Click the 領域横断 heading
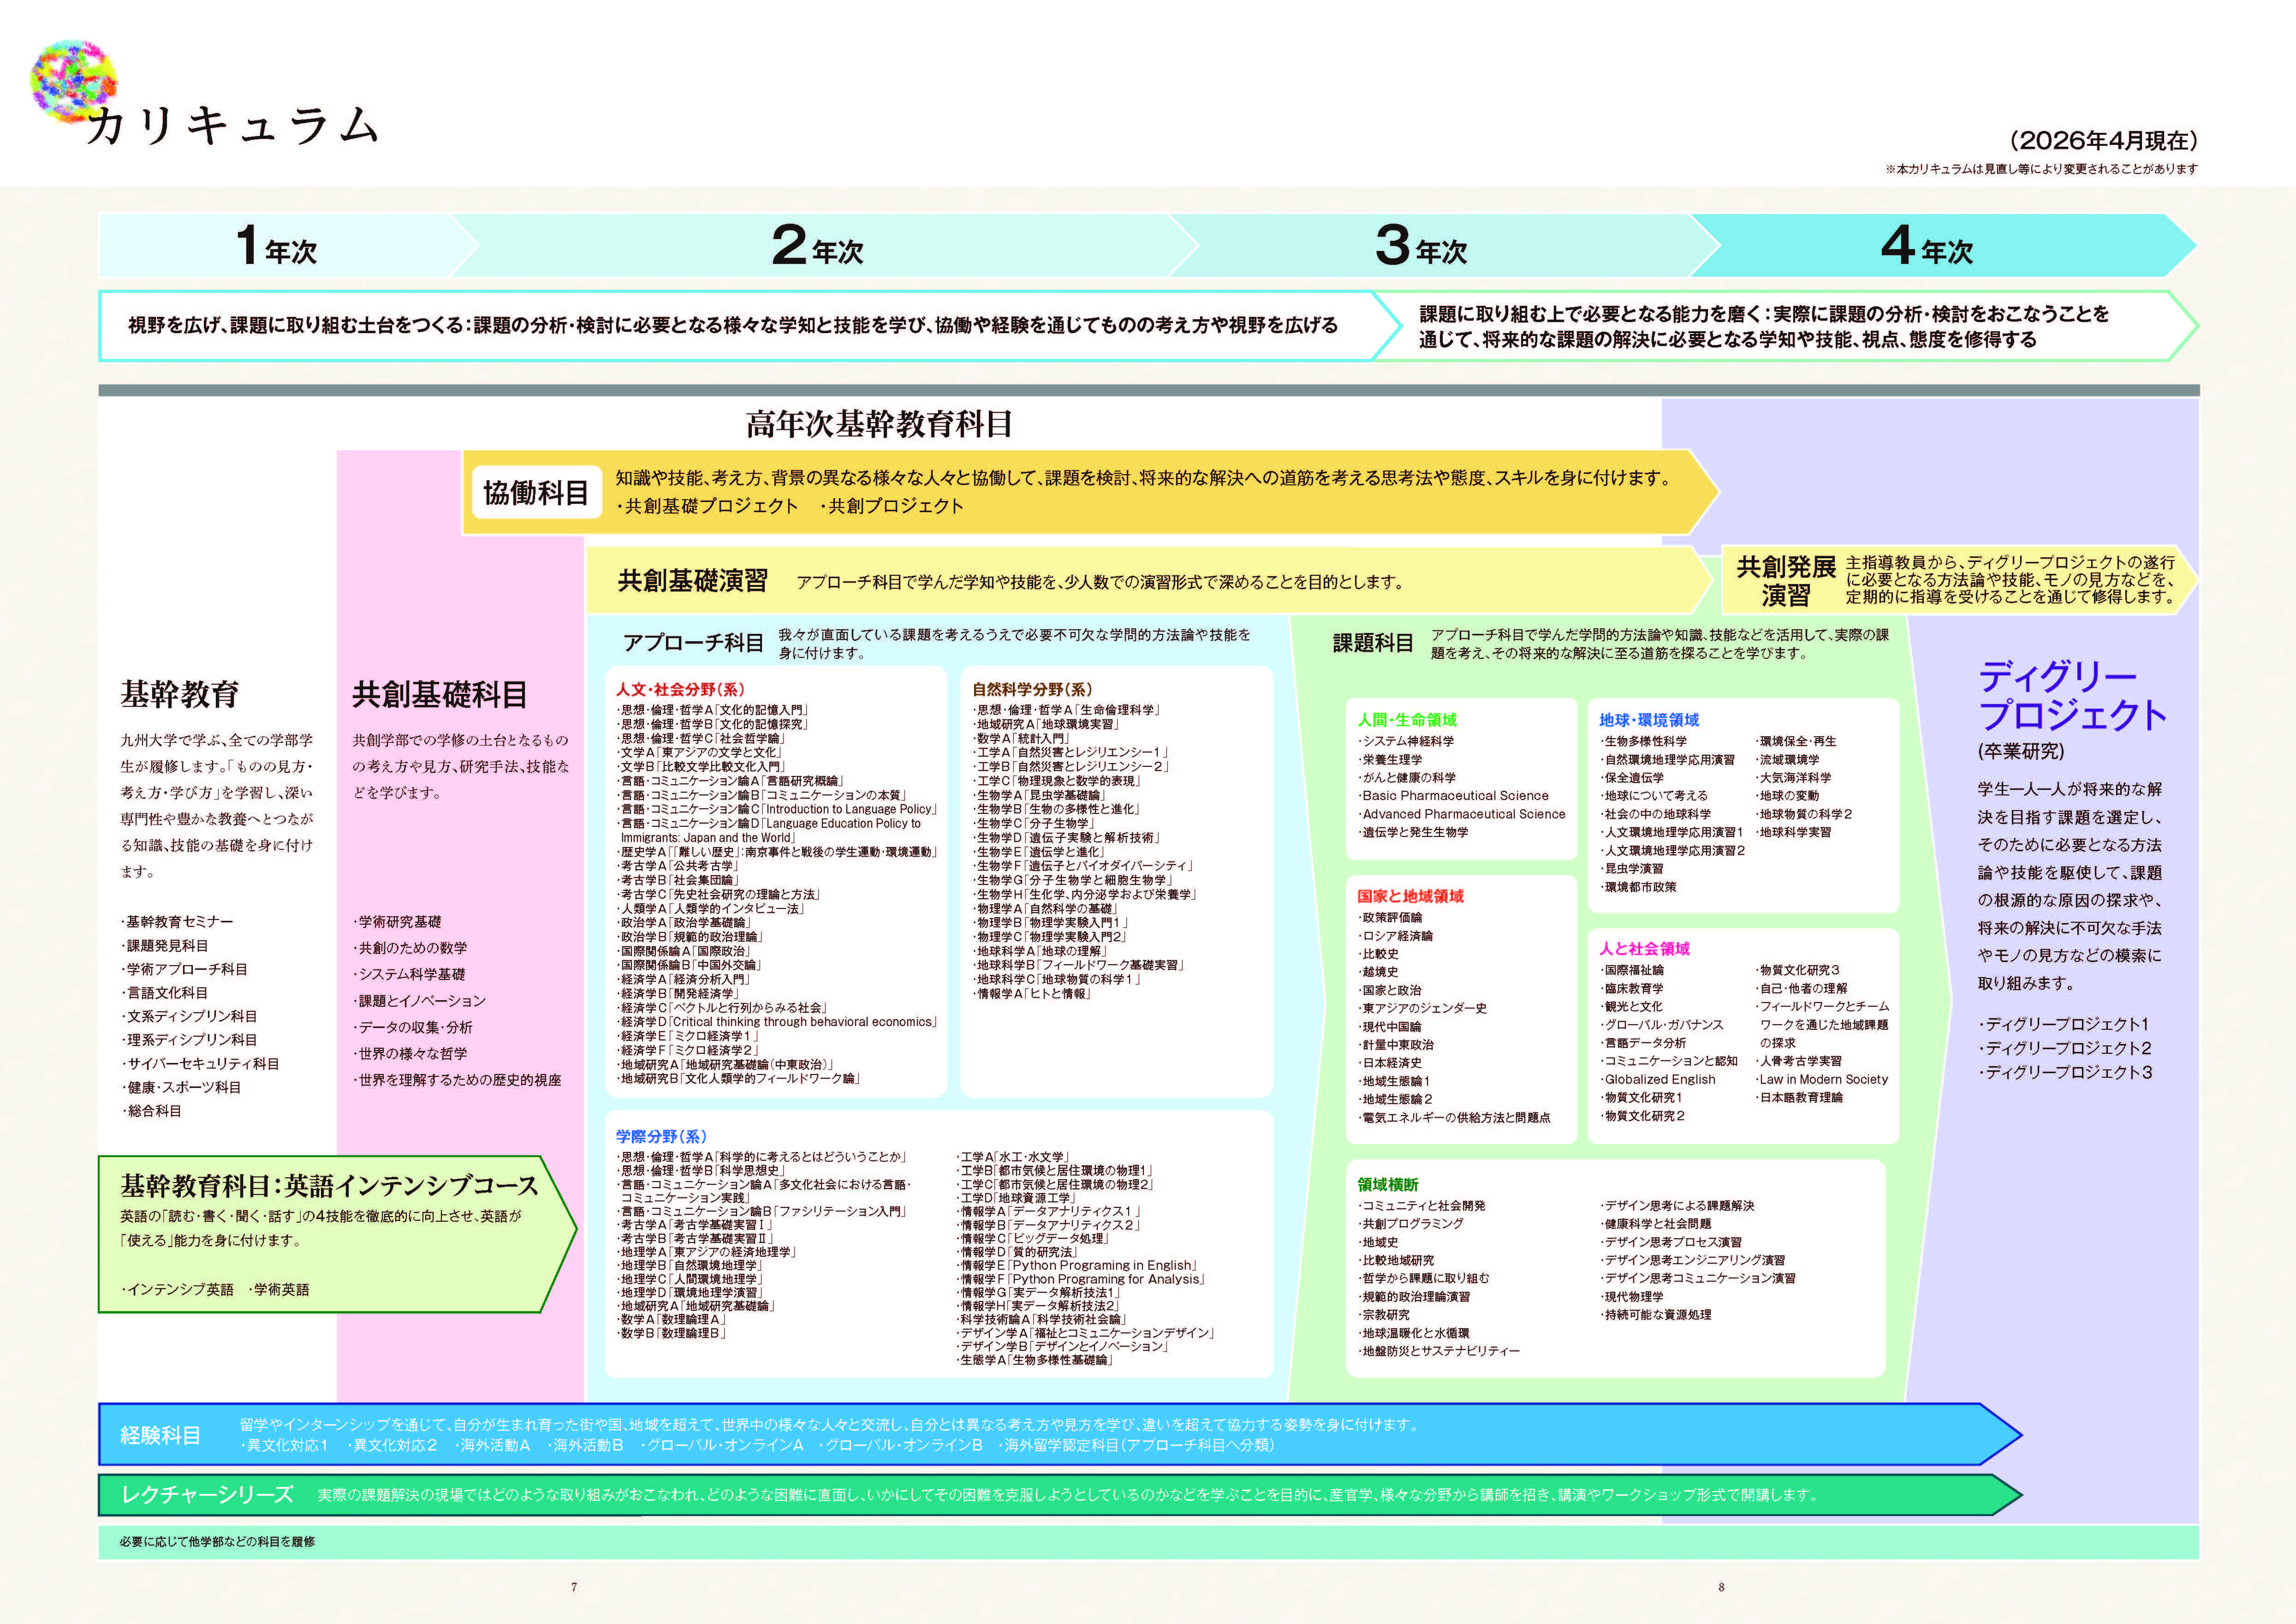This screenshot has height=1624, width=2296. [x=1388, y=1185]
